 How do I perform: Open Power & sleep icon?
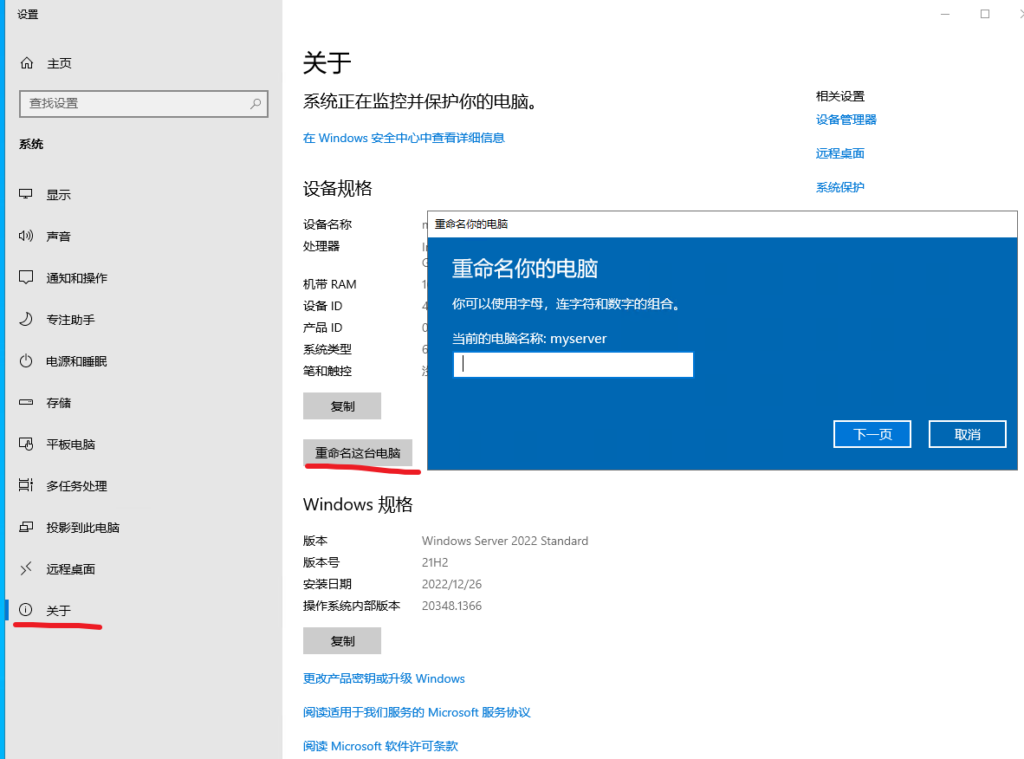[x=27, y=361]
